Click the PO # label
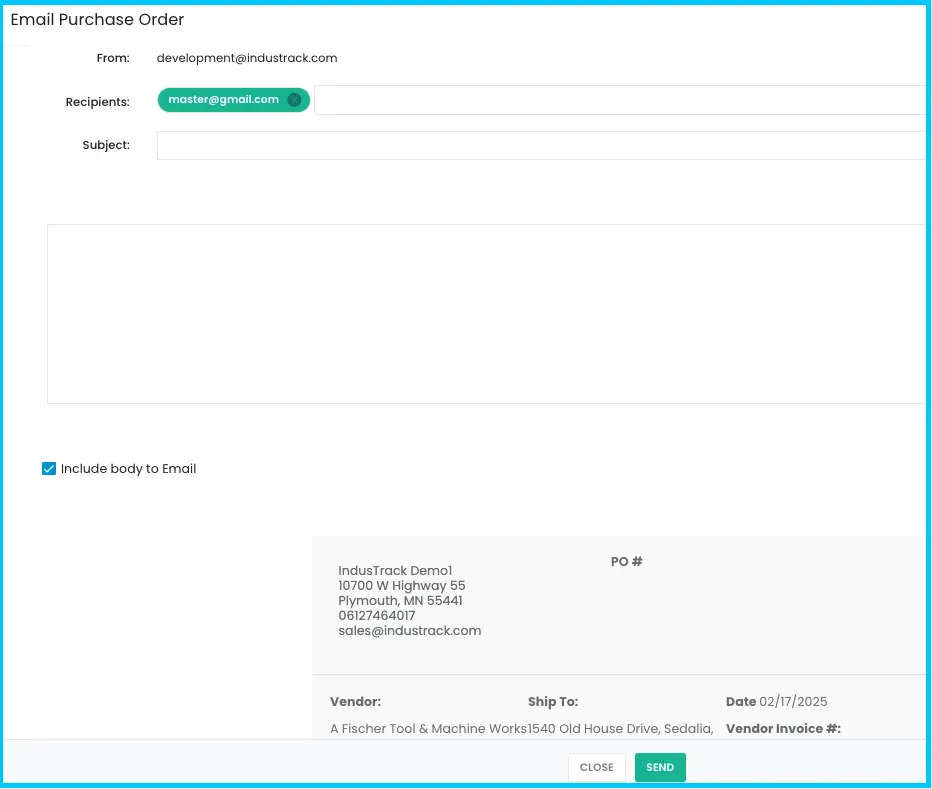 [x=626, y=561]
